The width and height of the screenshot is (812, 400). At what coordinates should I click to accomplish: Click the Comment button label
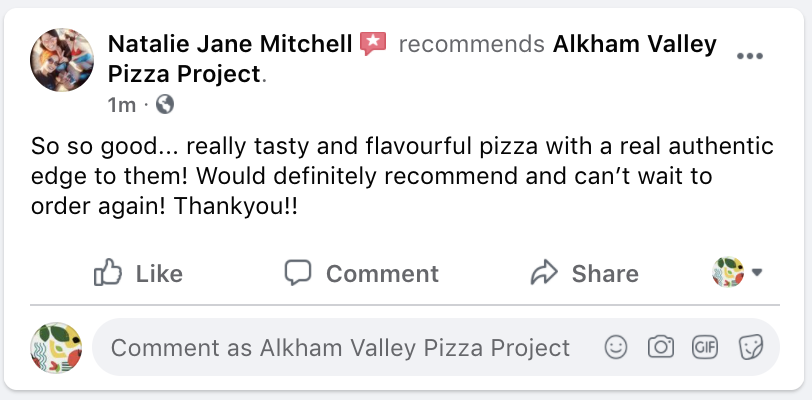[x=382, y=274]
